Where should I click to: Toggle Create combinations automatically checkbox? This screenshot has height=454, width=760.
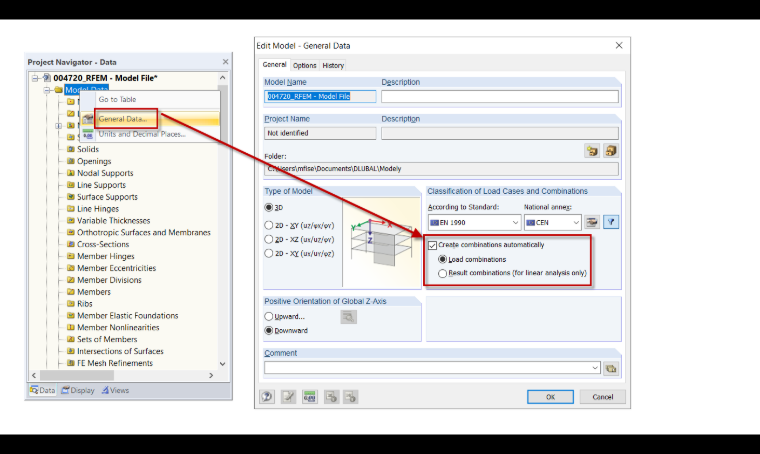432,245
